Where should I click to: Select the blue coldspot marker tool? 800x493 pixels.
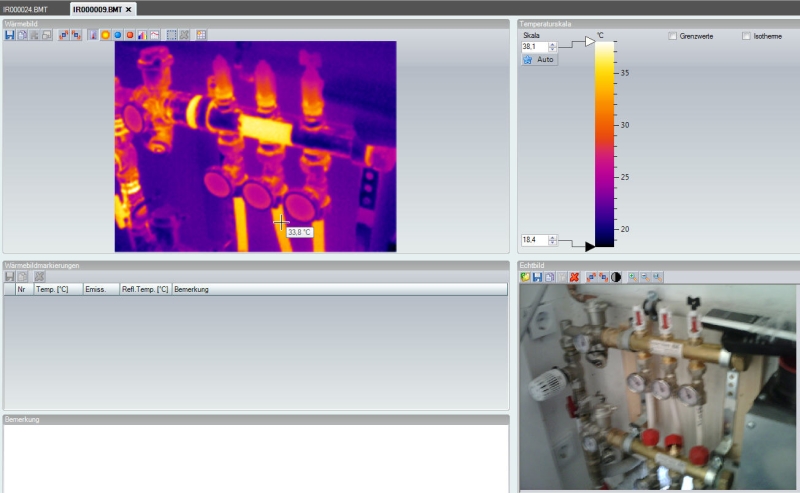point(118,35)
